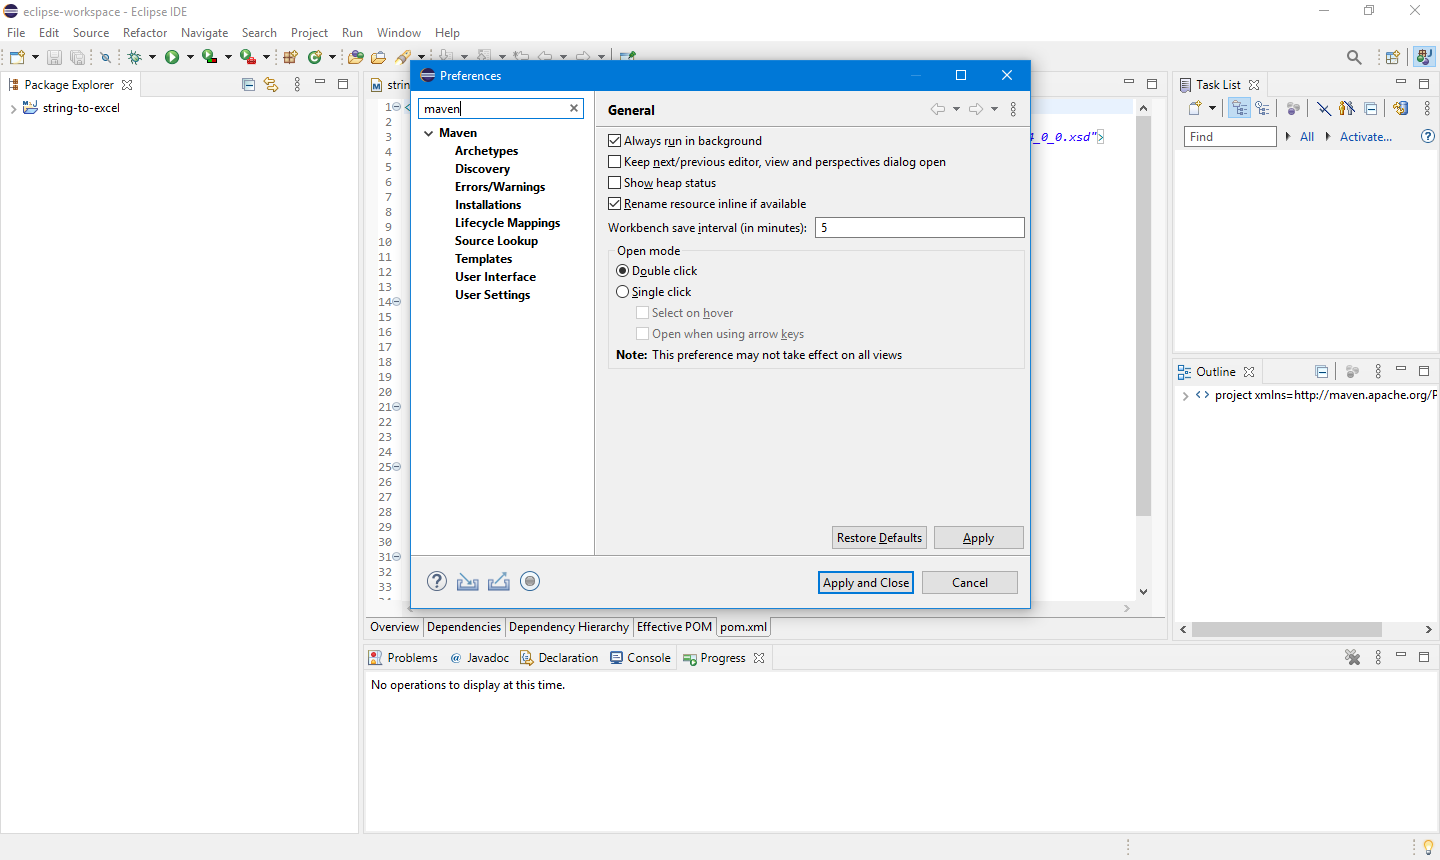
Task: Collapse all in Package Explorer
Action: [249, 84]
